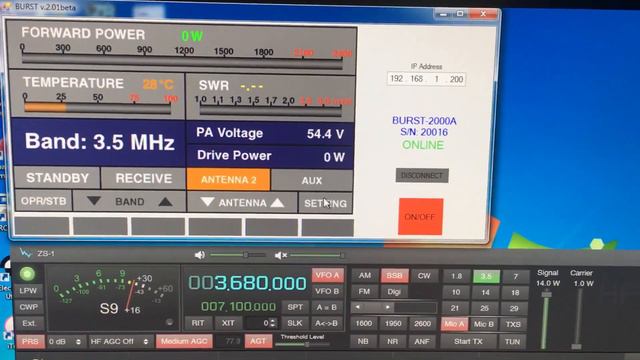Click the Medium AGC button

pyautogui.click(x=184, y=341)
